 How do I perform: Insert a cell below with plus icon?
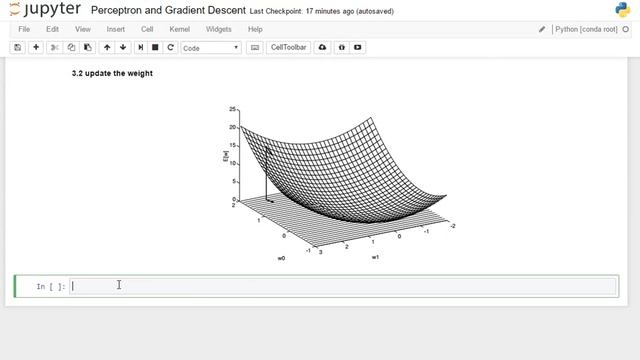coord(36,47)
